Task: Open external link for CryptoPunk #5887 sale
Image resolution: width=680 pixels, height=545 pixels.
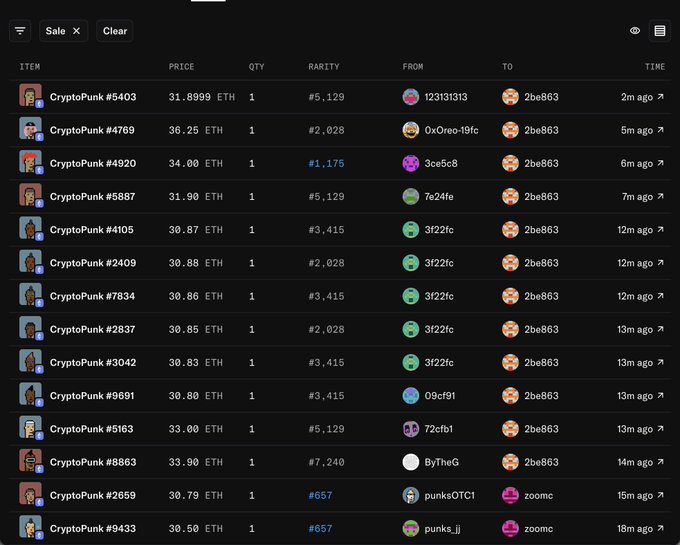Action: tap(660, 196)
